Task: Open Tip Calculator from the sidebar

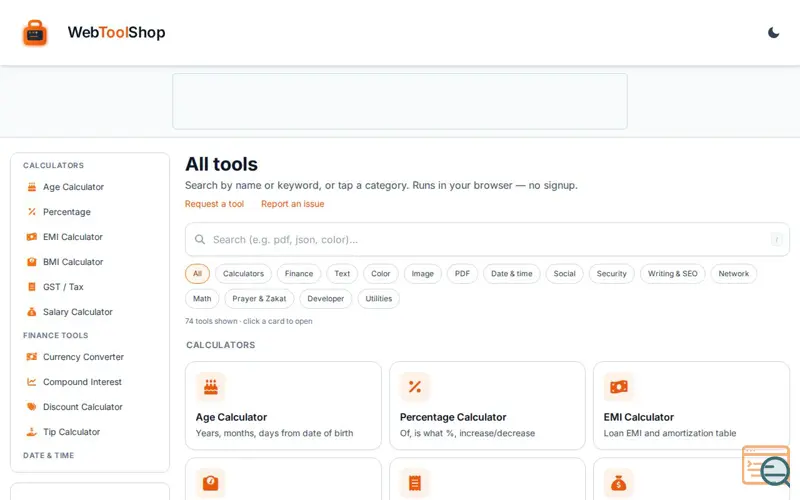Action: point(71,432)
